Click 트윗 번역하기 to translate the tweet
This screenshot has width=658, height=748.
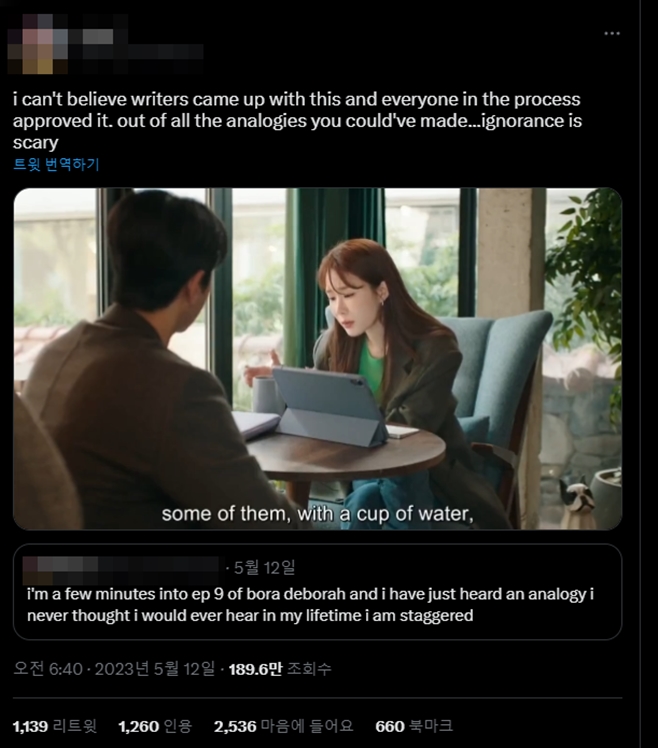[56, 165]
